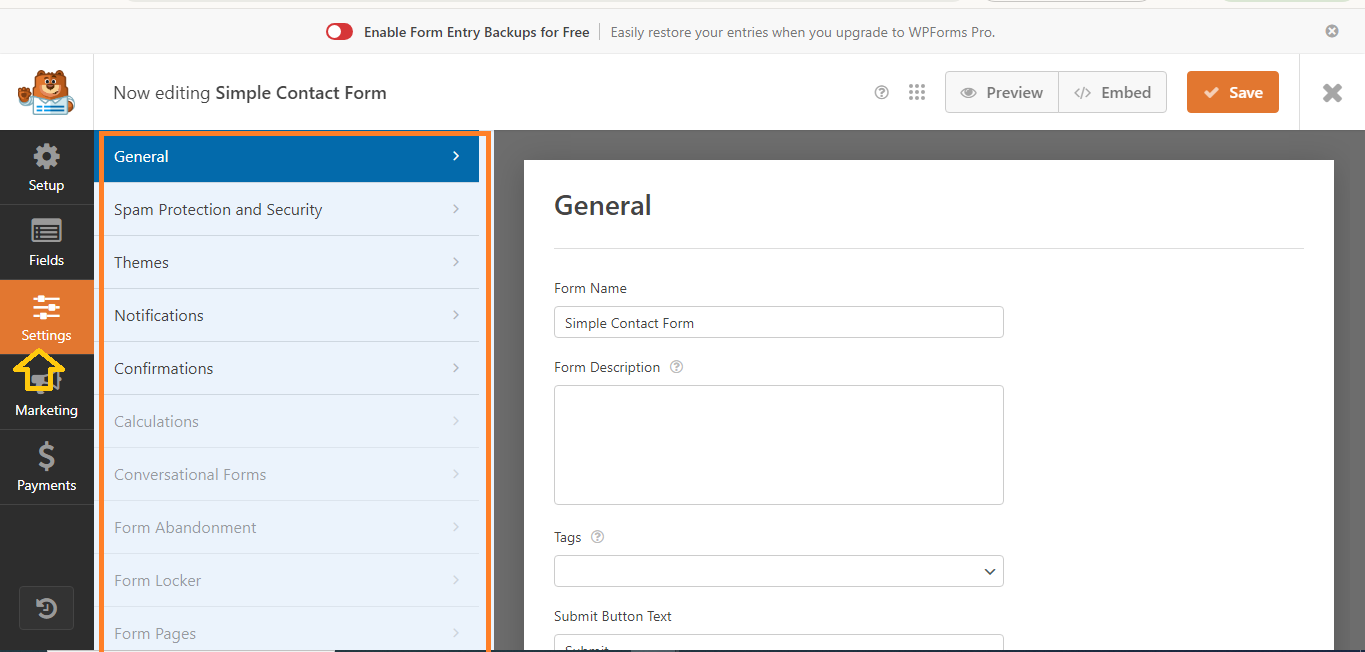Click the Form Name input field
The image size is (1365, 652).
click(778, 323)
